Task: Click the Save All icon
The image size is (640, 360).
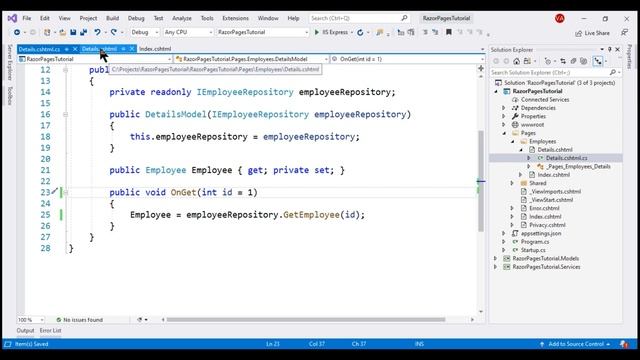Action: (x=84, y=32)
